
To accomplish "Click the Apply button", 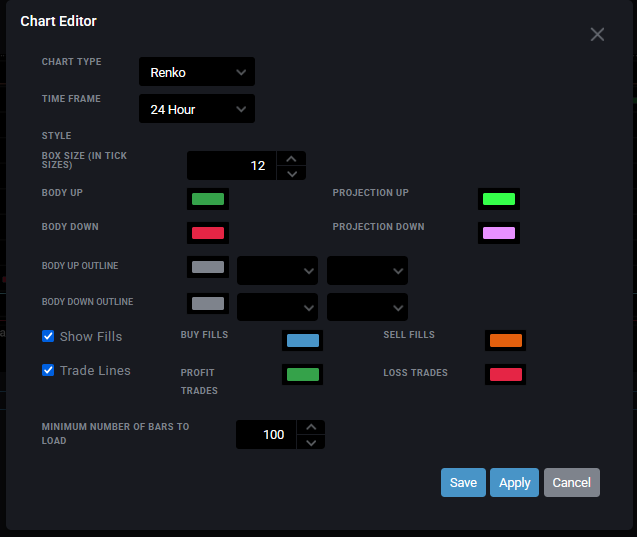I will (514, 483).
